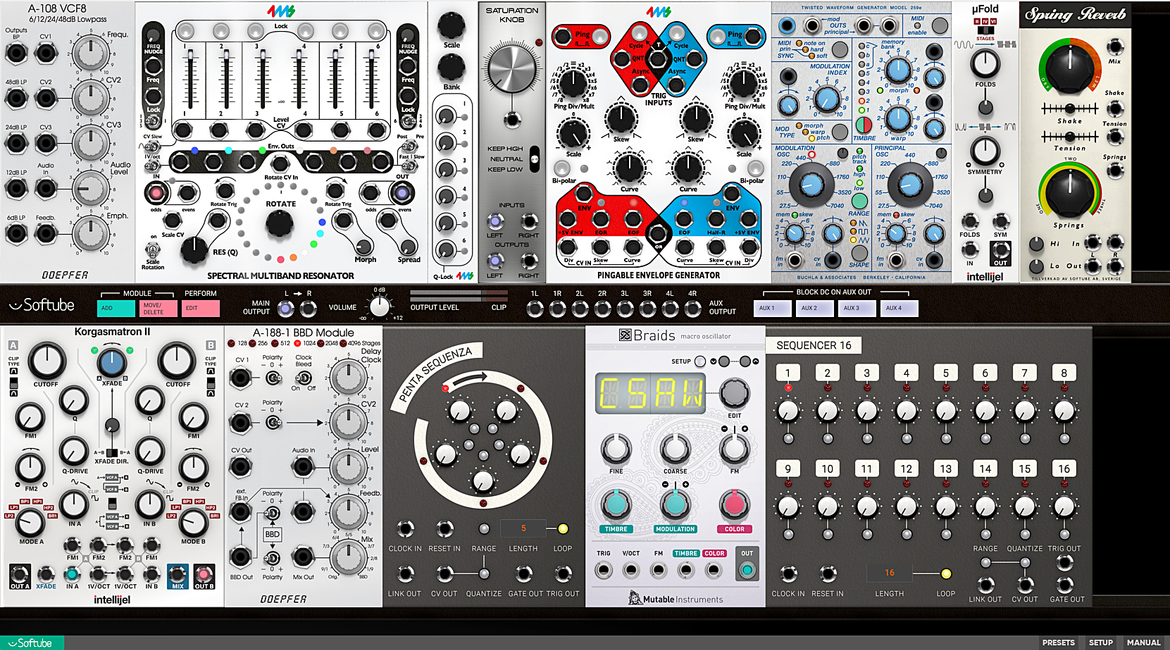Click the Korgasmatron II OUT B jack
The image size is (1170, 650).
click(x=204, y=575)
